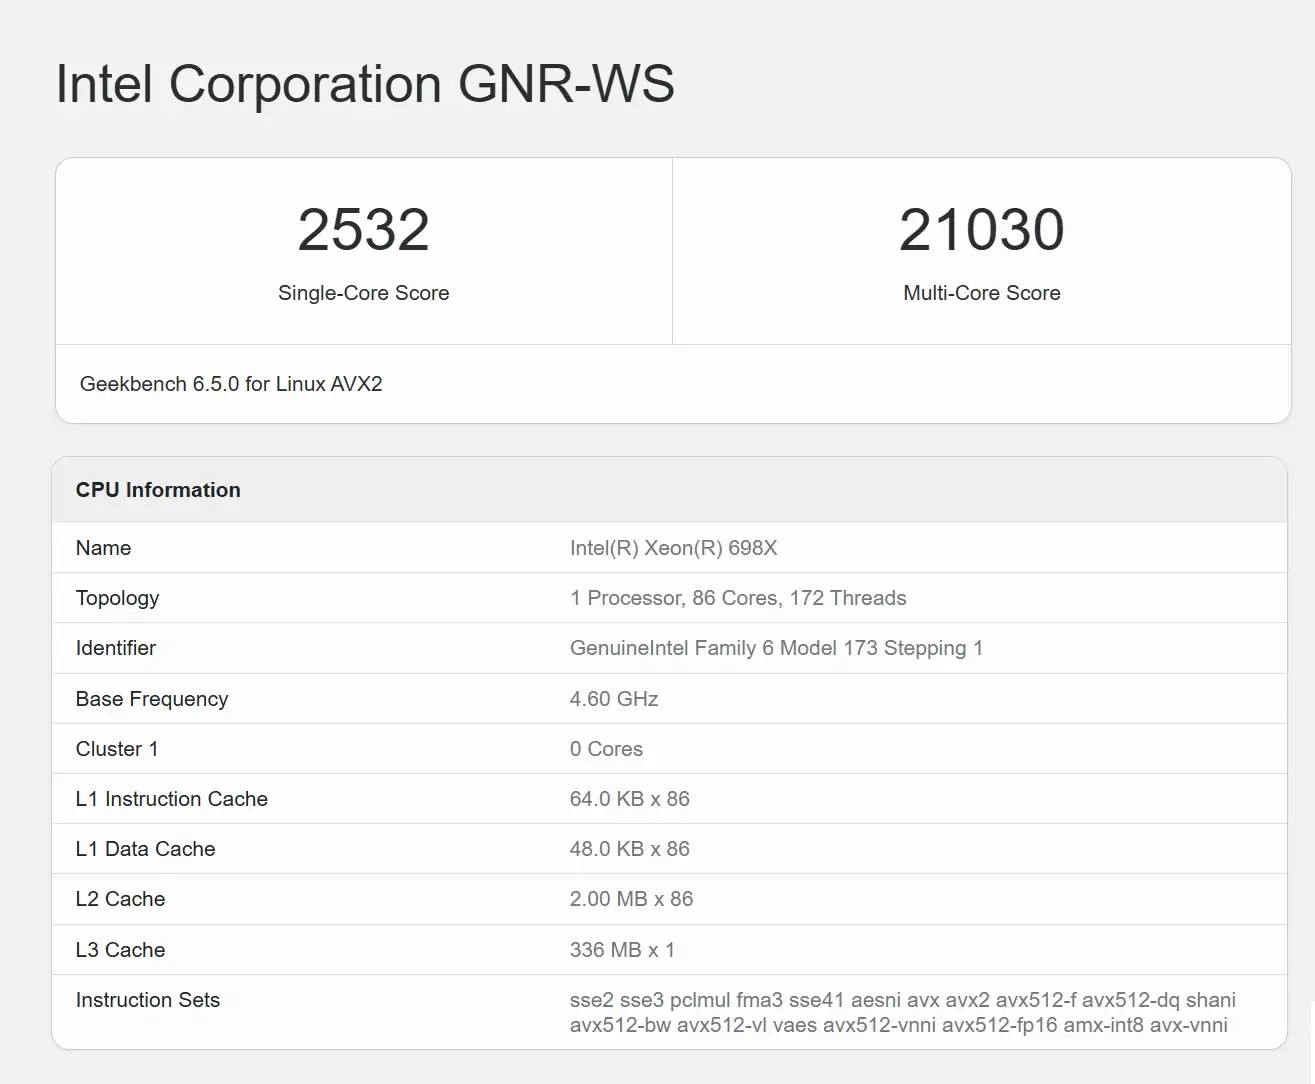Click the 'Name' row label
The image size is (1315, 1084).
(x=104, y=548)
